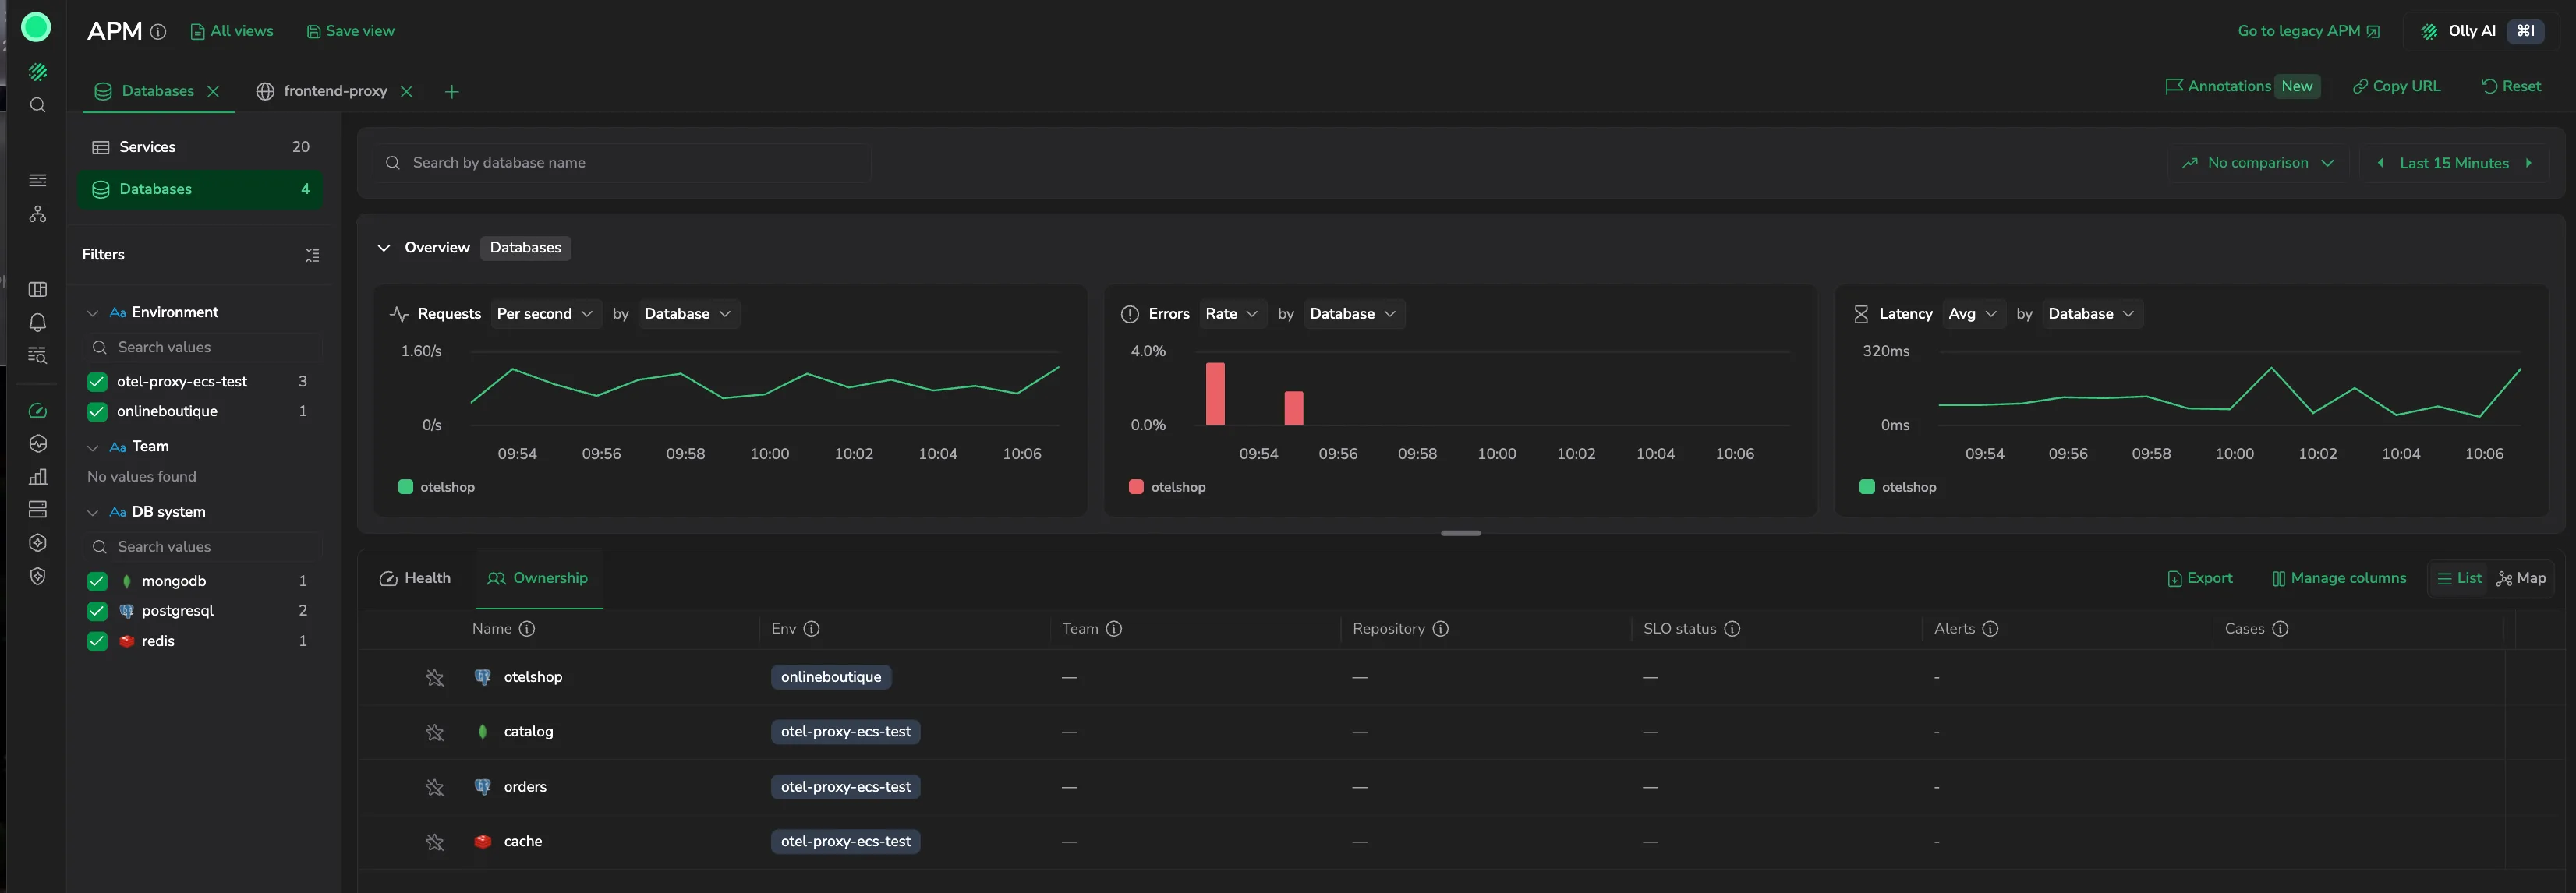Uncheck the postgresql DB system filter
This screenshot has width=2576, height=893.
click(97, 611)
